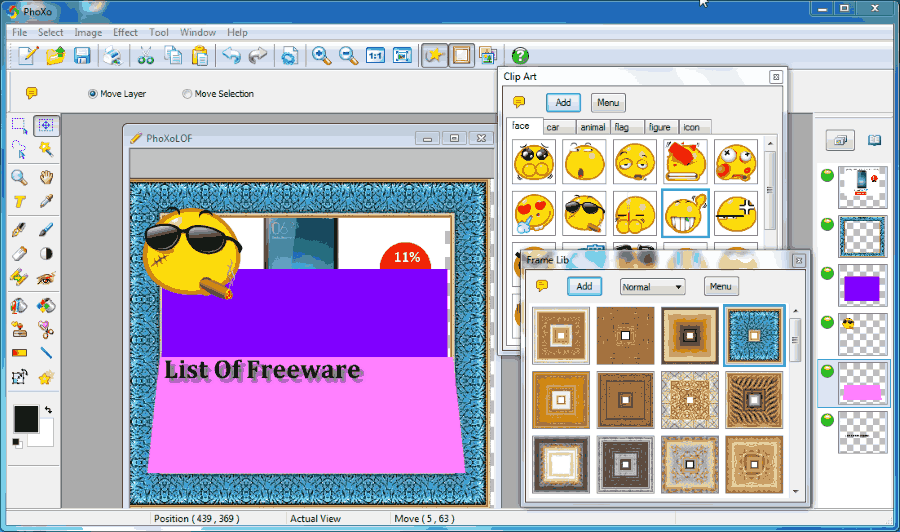Click Add button in Frame Lib panel
Viewport: 900px width, 532px height.
(x=584, y=286)
